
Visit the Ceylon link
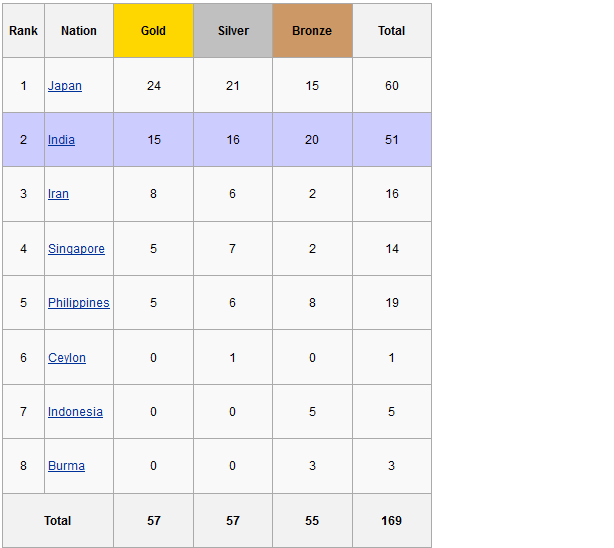(x=67, y=358)
